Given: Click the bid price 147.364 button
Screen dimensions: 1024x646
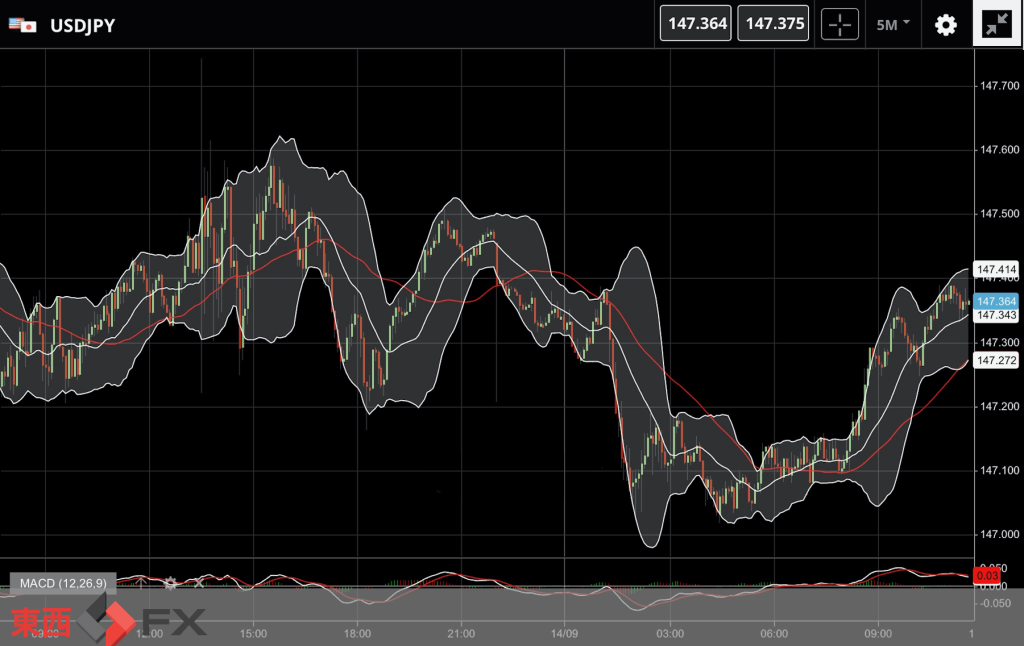Looking at the screenshot, I should (x=696, y=24).
